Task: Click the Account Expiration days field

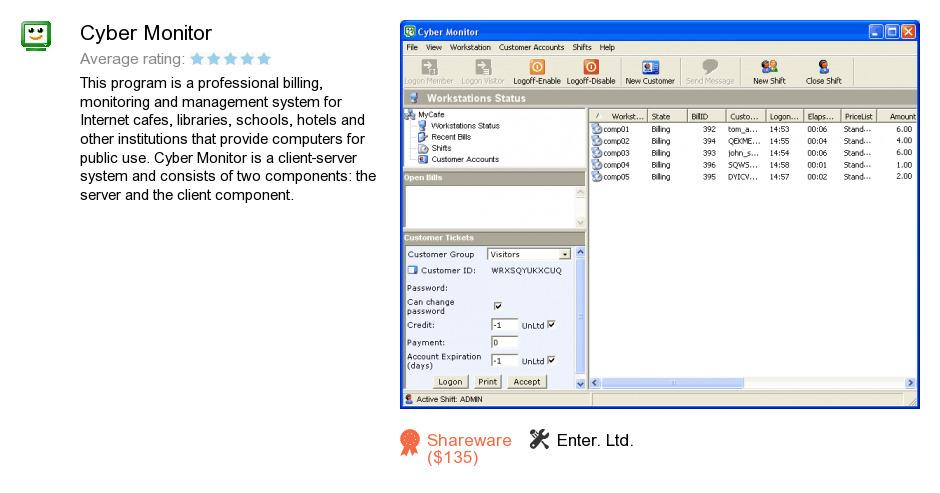Action: tap(504, 360)
